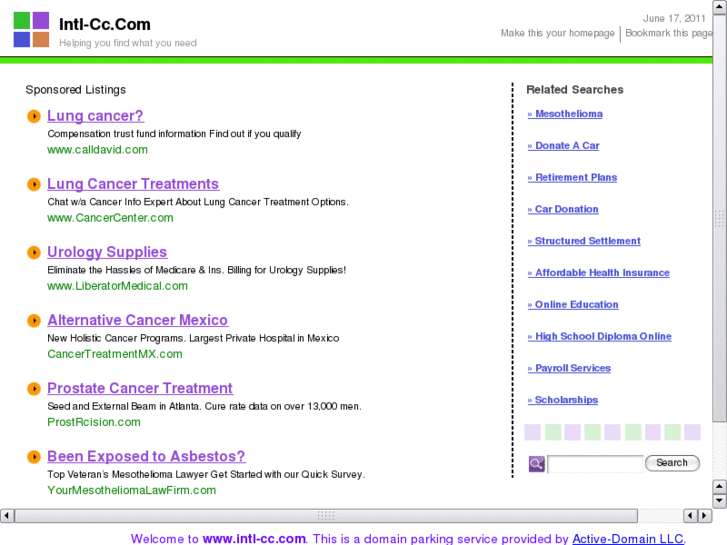Click Make this your homepage
The width and height of the screenshot is (727, 545).
pyautogui.click(x=557, y=33)
